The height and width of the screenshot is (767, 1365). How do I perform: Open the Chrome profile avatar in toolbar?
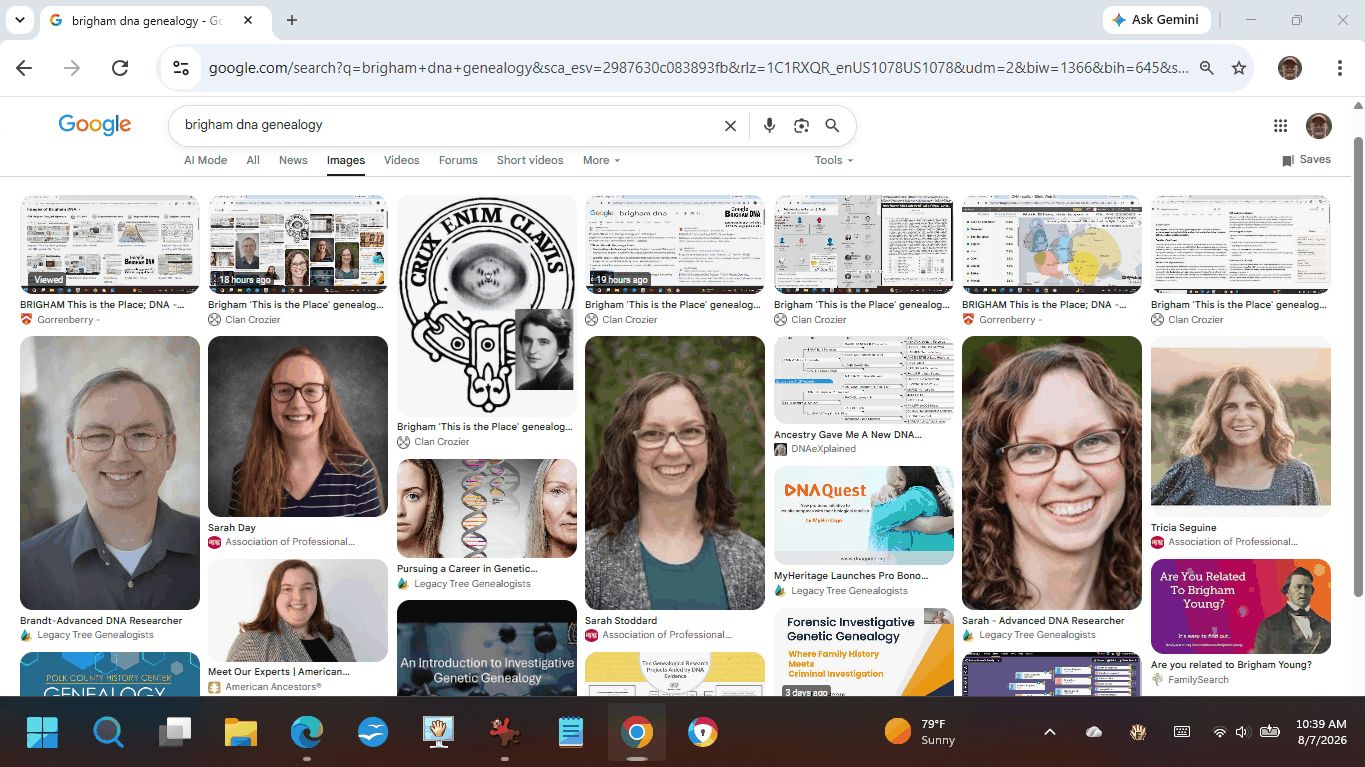(1290, 68)
